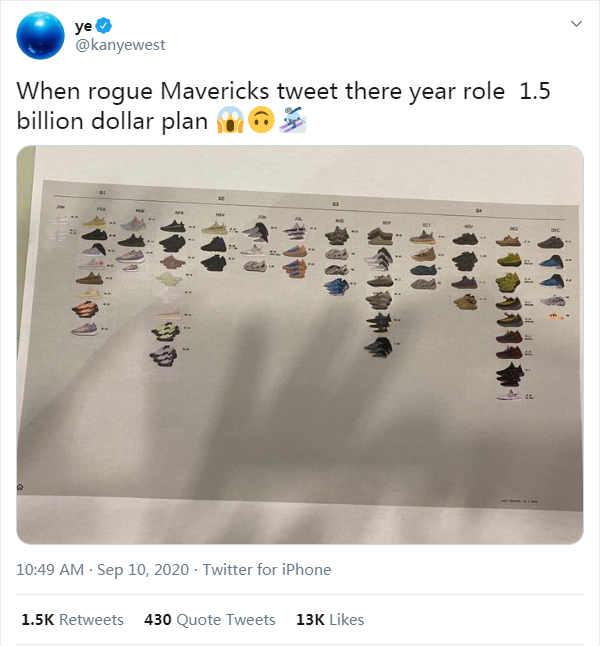This screenshot has height=646, width=600.
Task: Click the 10:49 AM timestamp
Action: pyautogui.click(x=51, y=570)
